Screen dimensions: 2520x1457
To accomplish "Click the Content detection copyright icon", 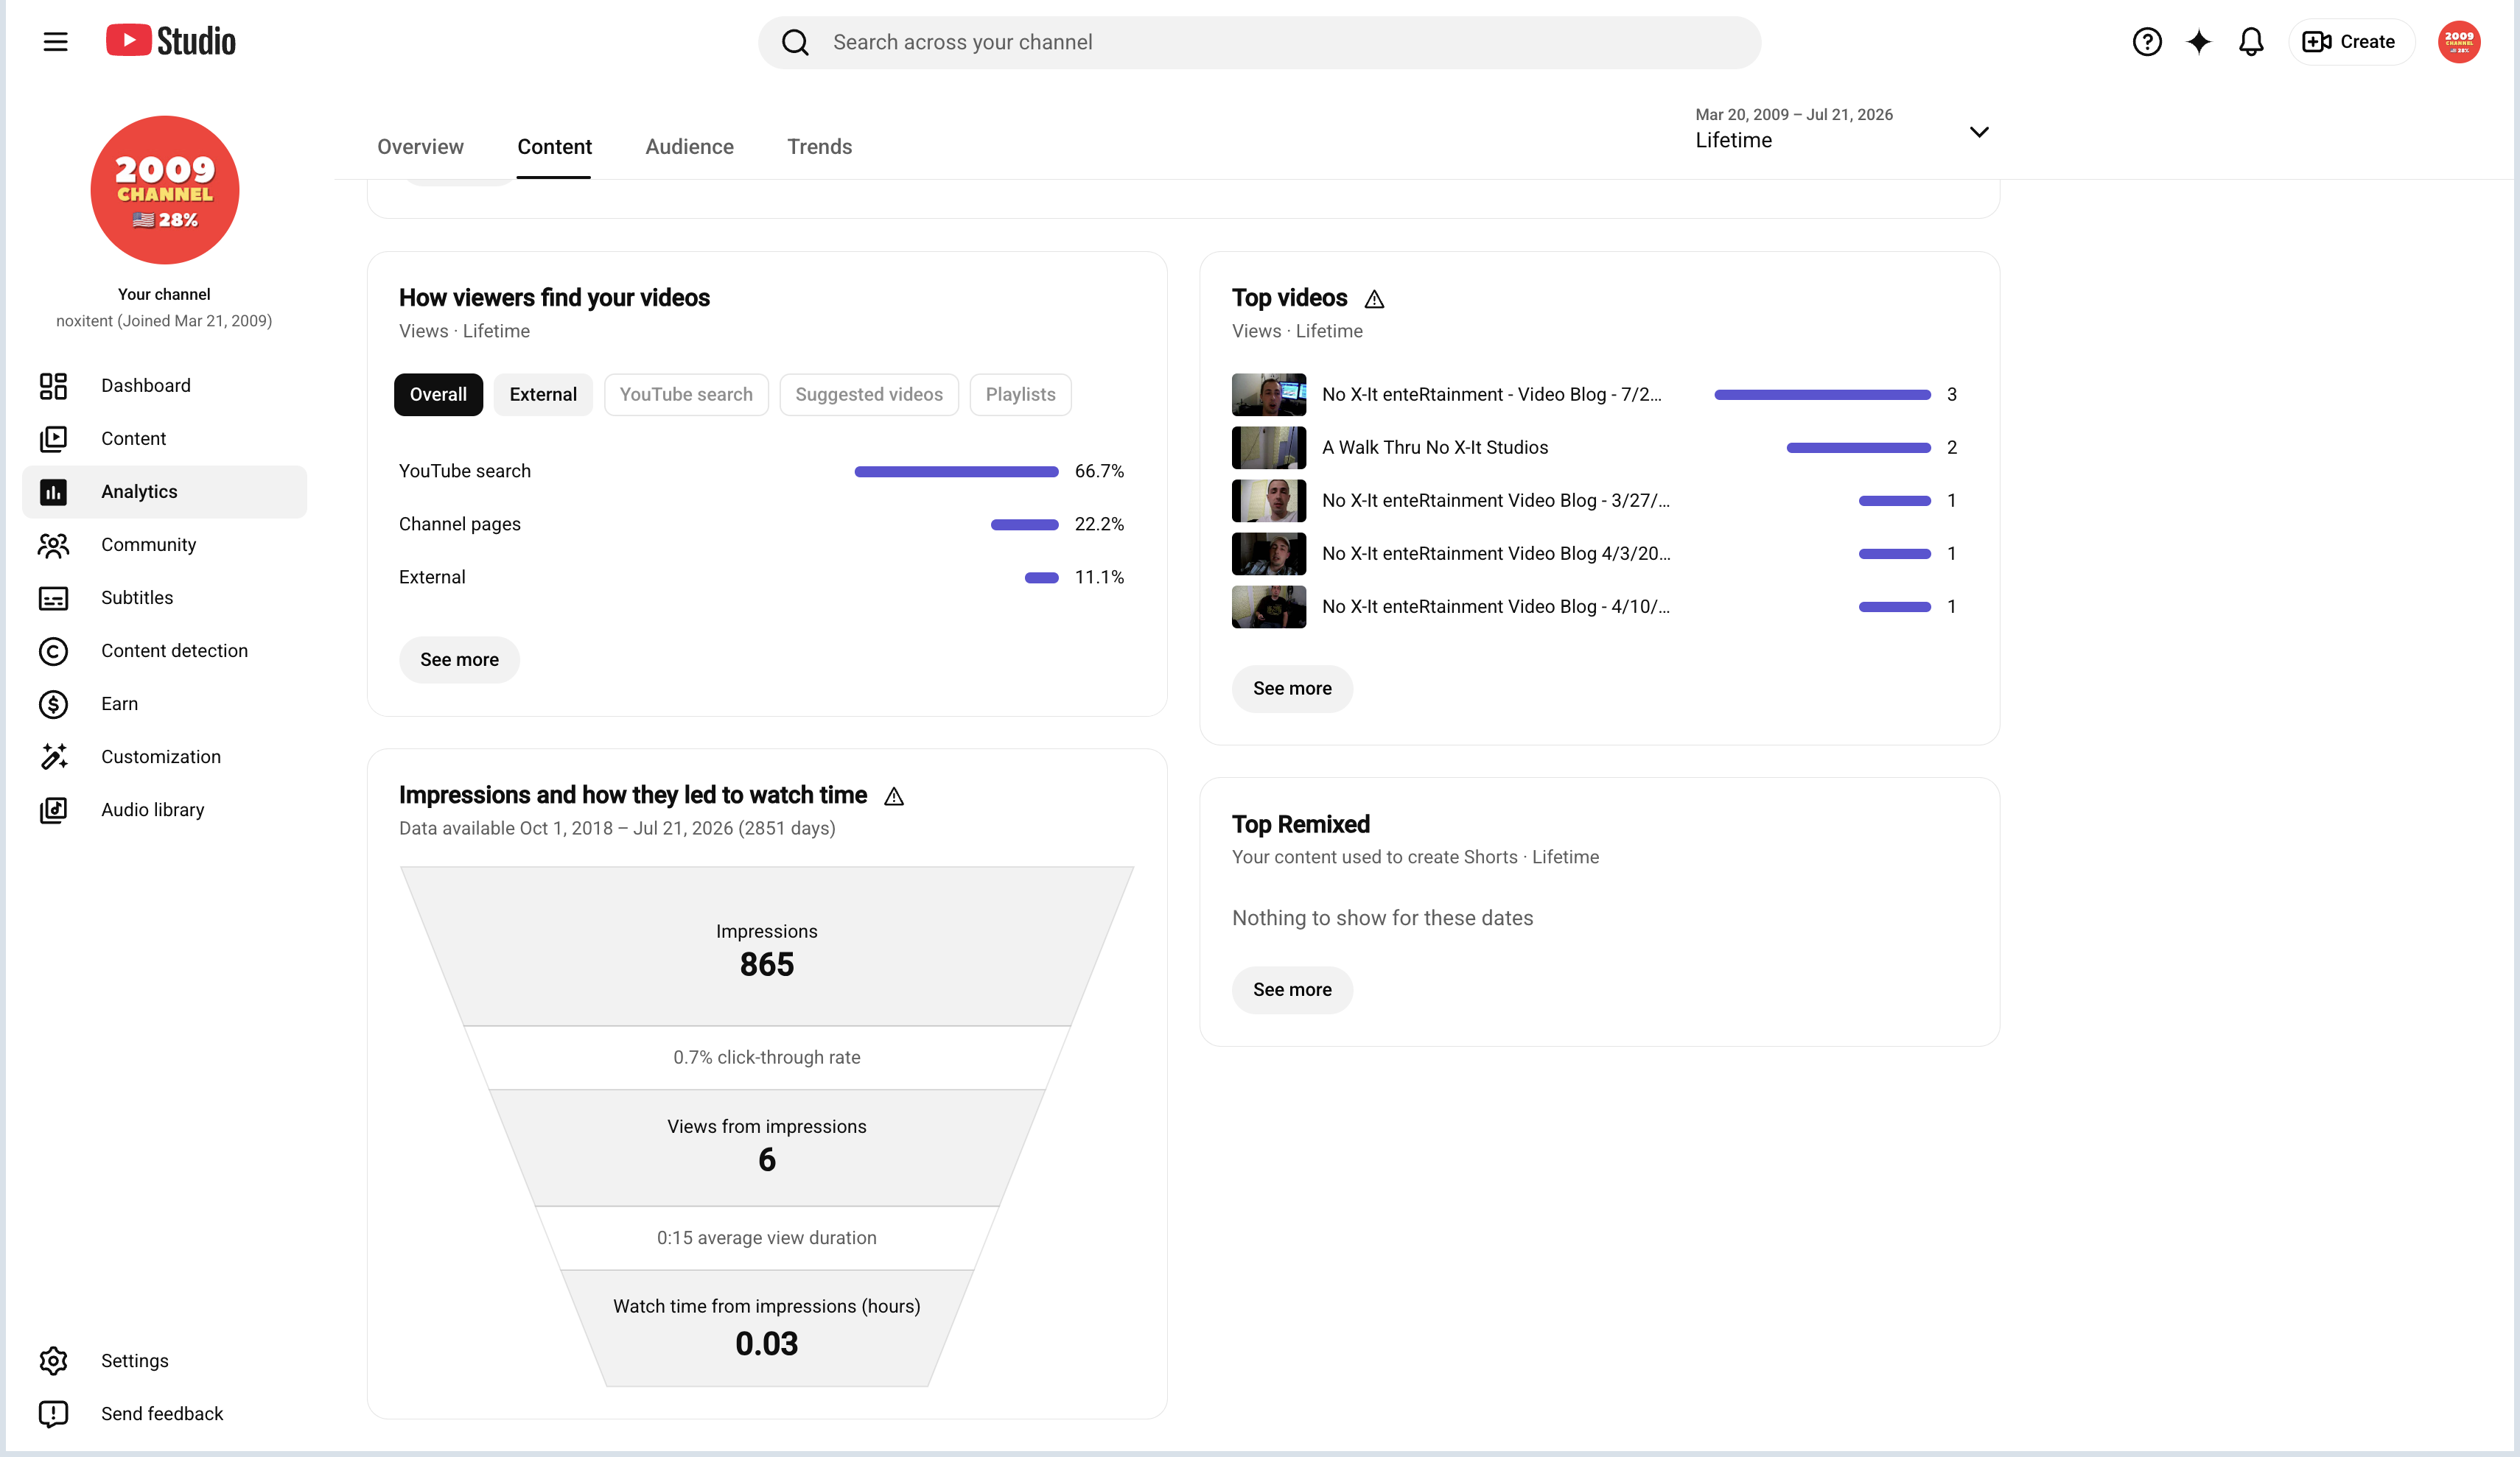I will tap(53, 651).
